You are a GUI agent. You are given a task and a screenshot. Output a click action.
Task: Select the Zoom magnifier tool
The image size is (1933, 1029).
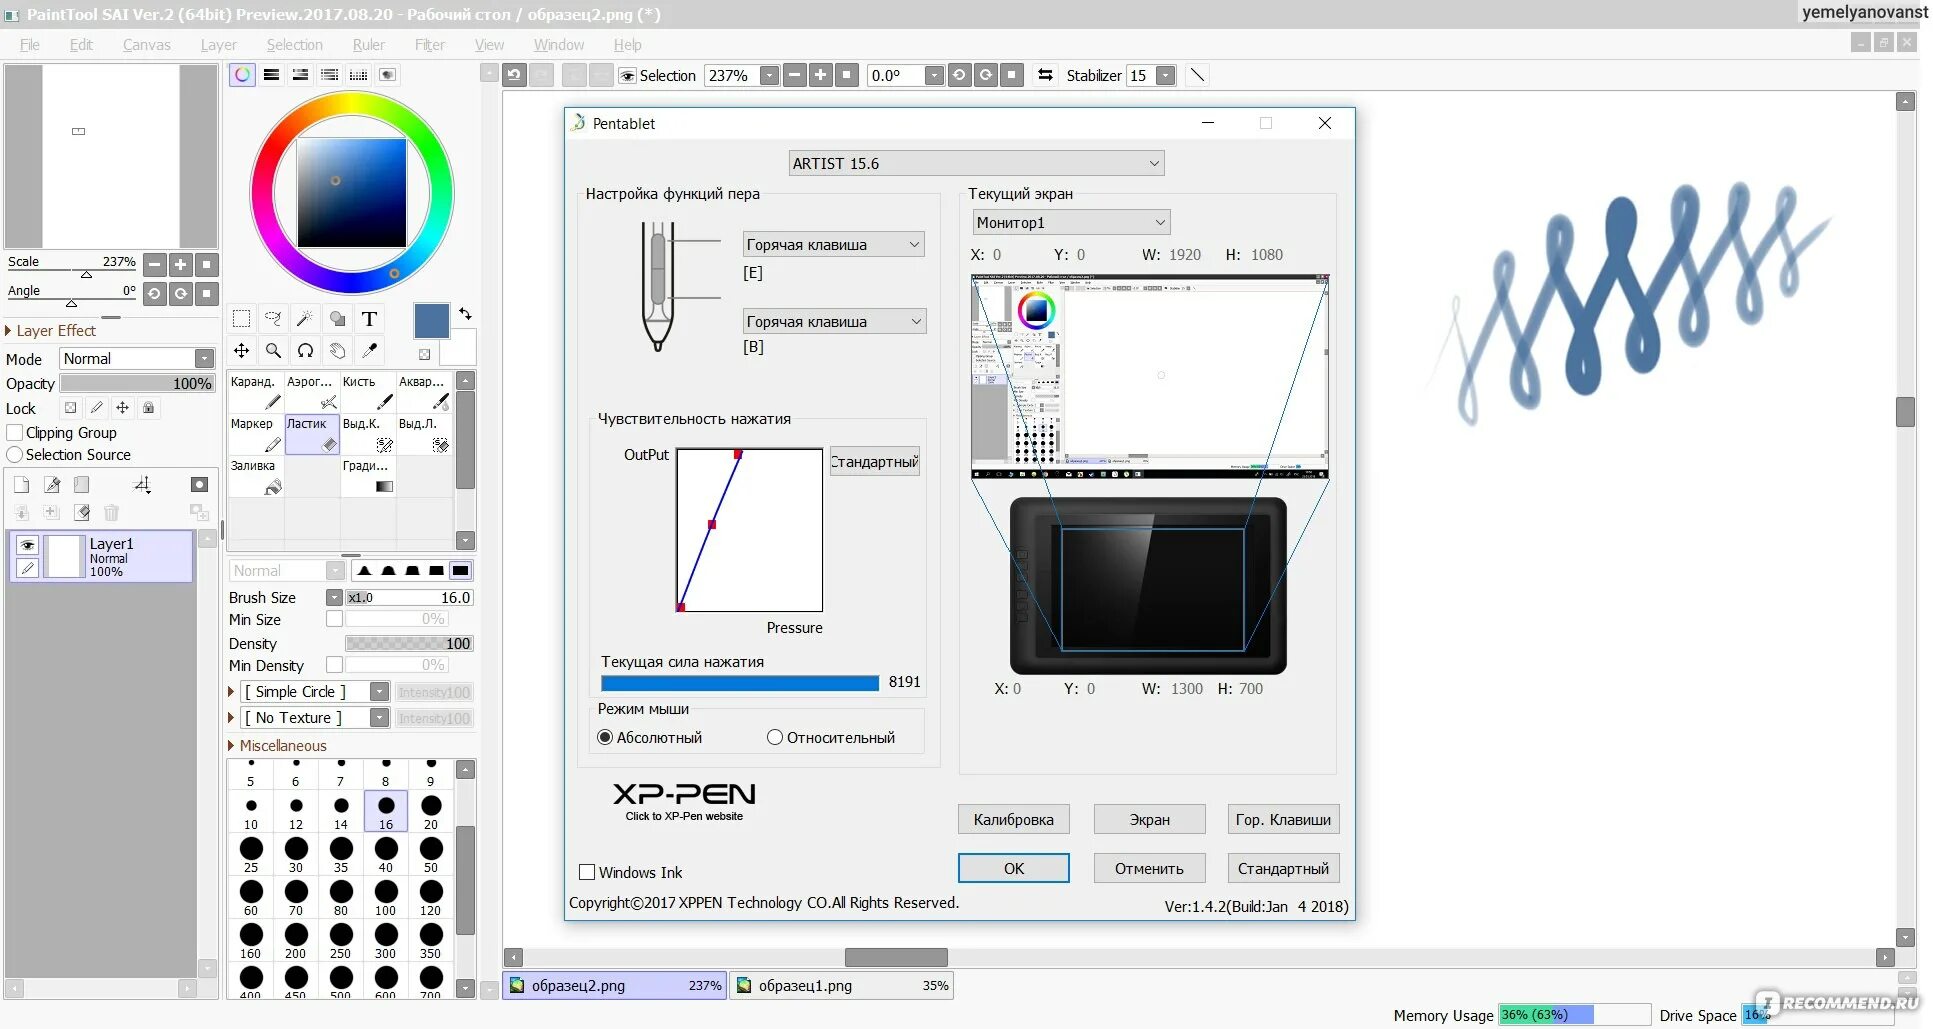(x=273, y=351)
